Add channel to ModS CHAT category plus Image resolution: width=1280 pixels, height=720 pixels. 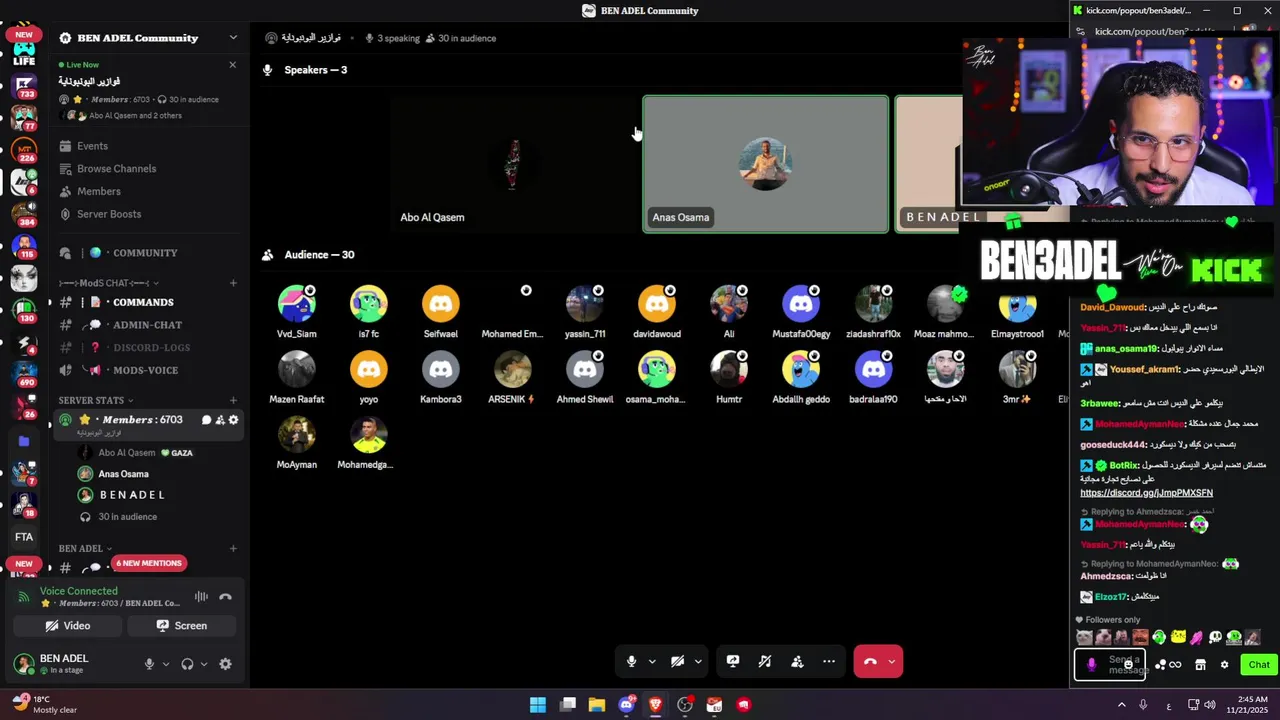[233, 283]
